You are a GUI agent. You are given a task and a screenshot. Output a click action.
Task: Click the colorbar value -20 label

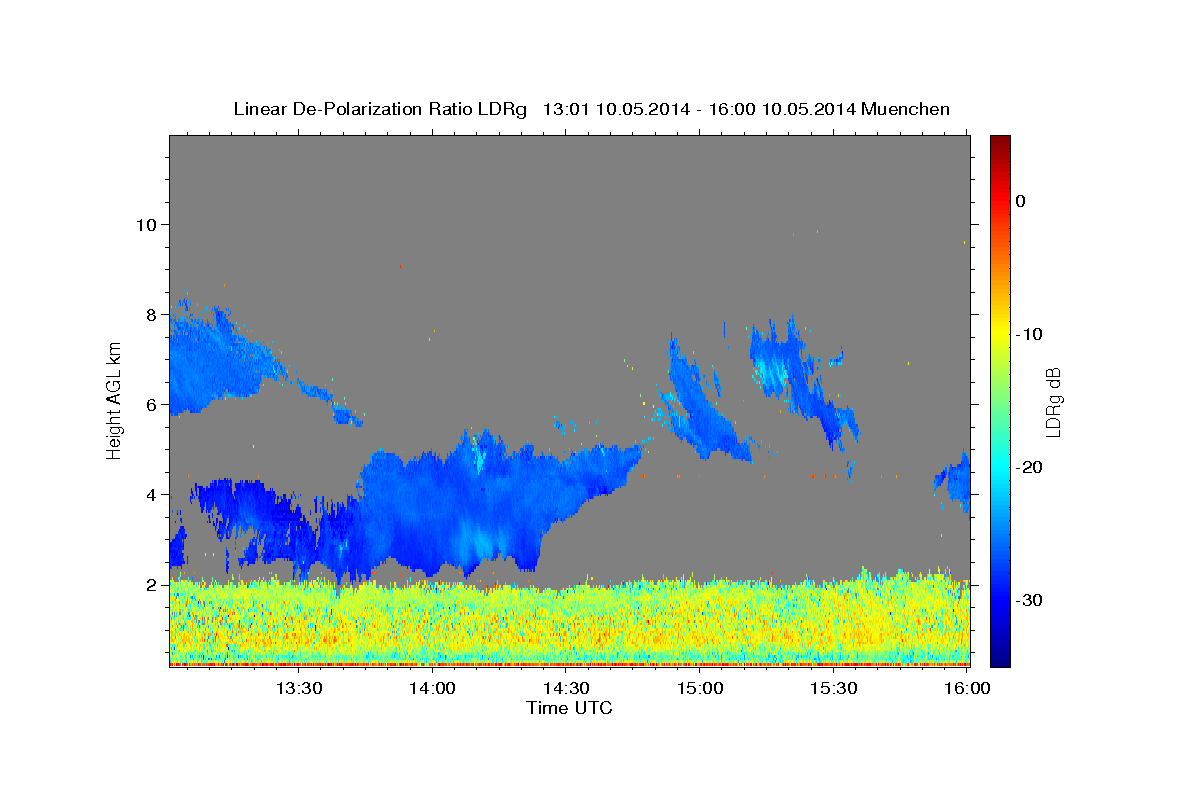point(1029,467)
